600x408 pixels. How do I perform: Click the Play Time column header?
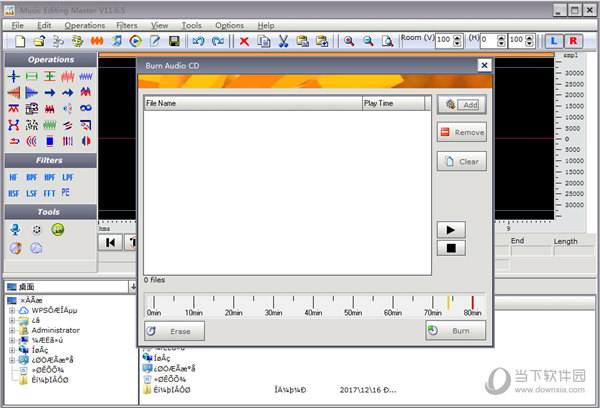[393, 103]
